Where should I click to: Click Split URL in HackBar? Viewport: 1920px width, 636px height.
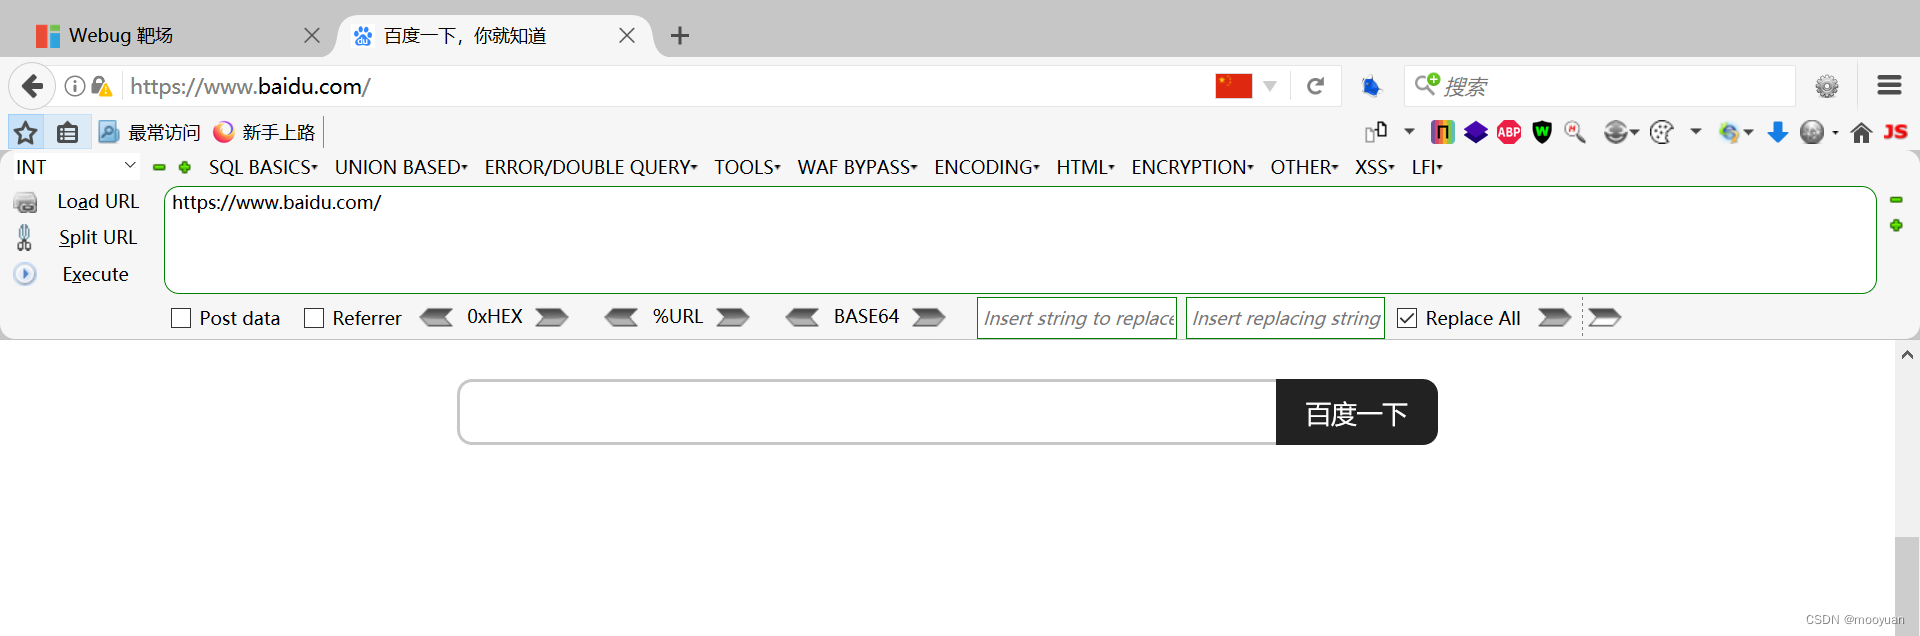pos(98,237)
